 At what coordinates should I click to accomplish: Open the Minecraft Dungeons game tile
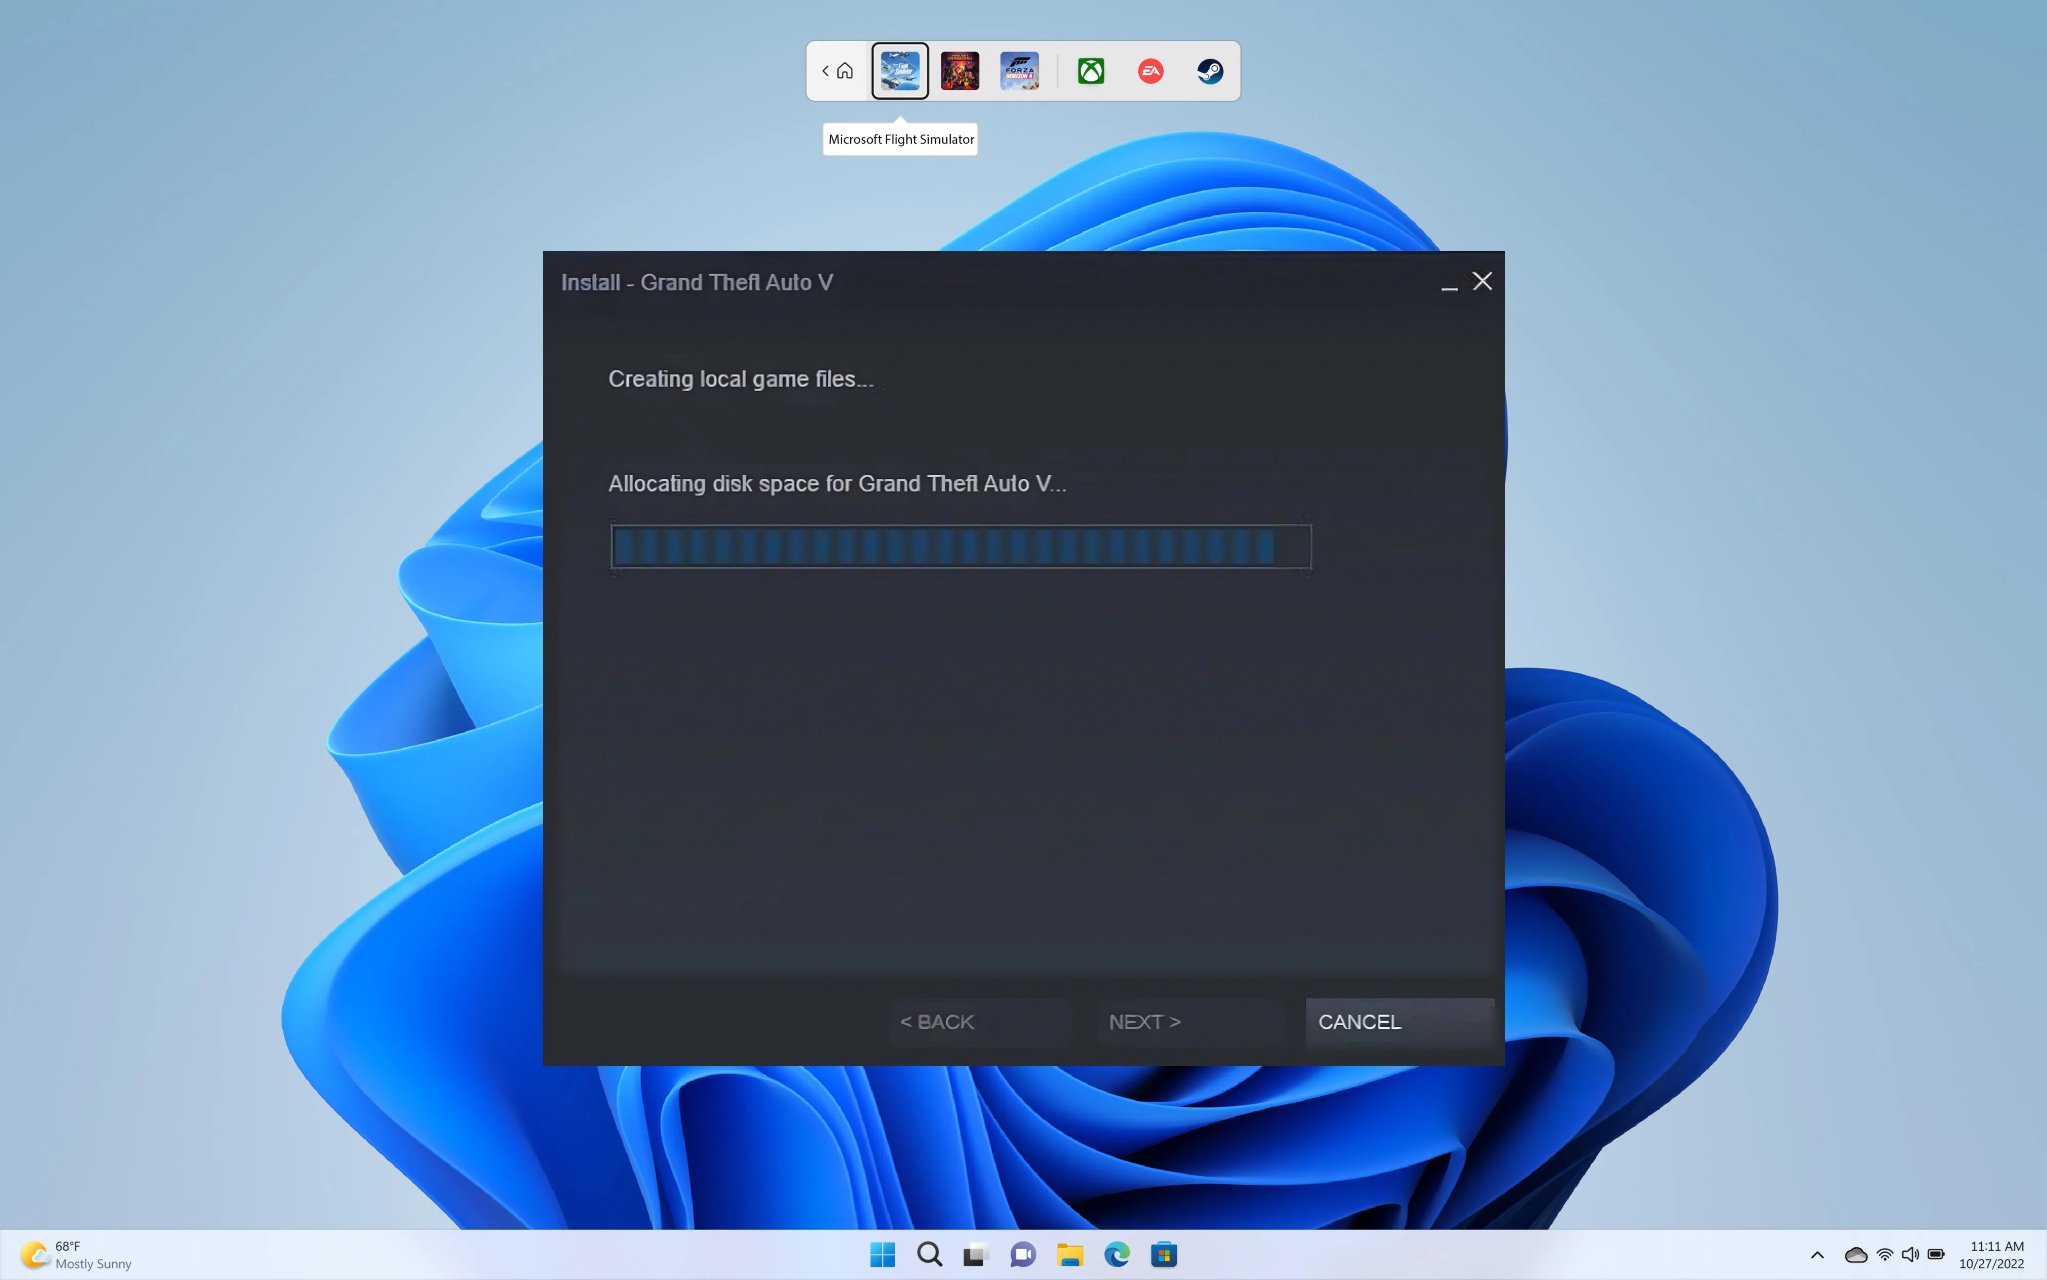coord(959,71)
